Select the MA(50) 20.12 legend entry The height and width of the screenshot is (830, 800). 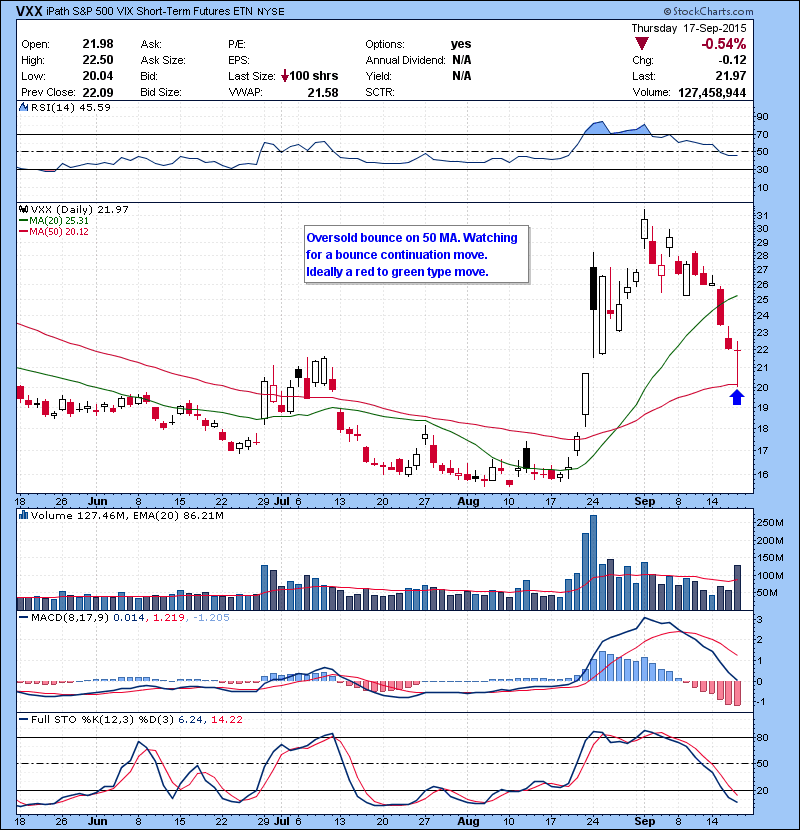[x=54, y=232]
